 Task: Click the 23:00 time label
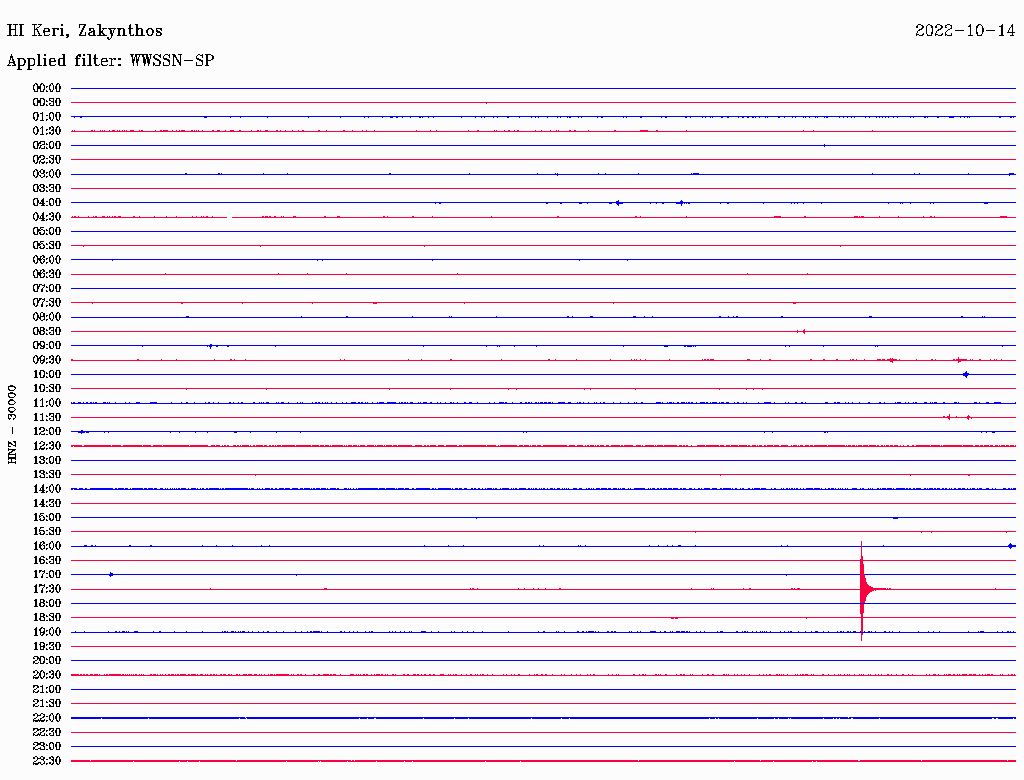pos(46,747)
